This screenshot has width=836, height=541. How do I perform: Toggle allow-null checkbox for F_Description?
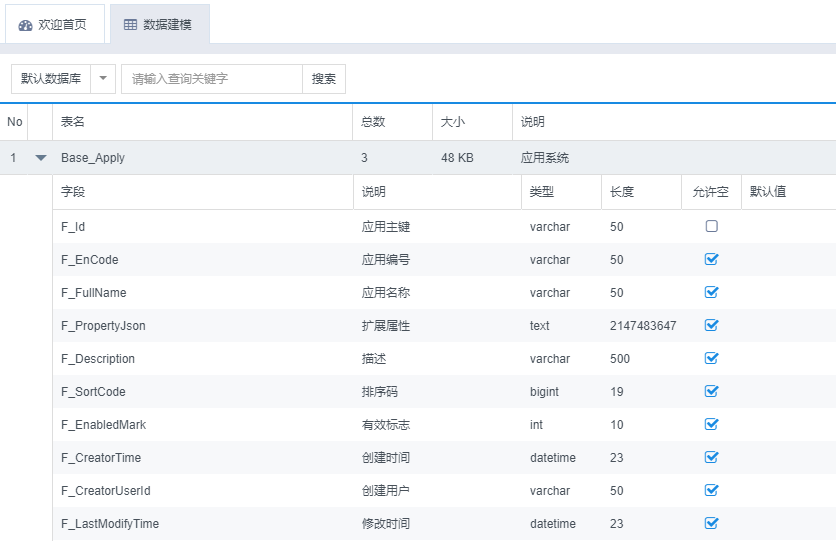pyautogui.click(x=711, y=358)
